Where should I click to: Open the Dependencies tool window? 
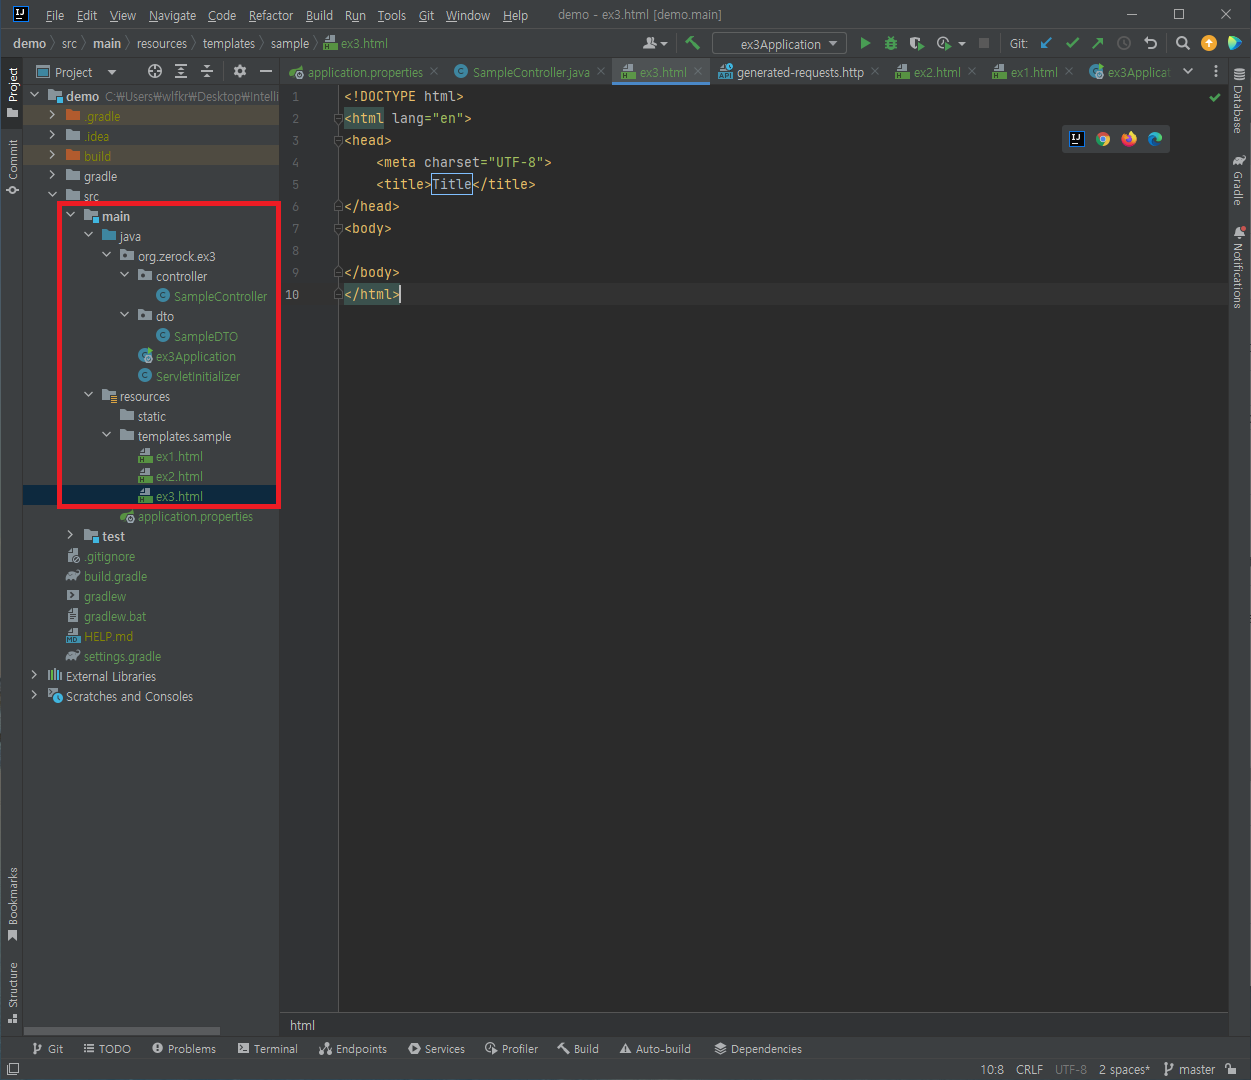click(758, 1049)
